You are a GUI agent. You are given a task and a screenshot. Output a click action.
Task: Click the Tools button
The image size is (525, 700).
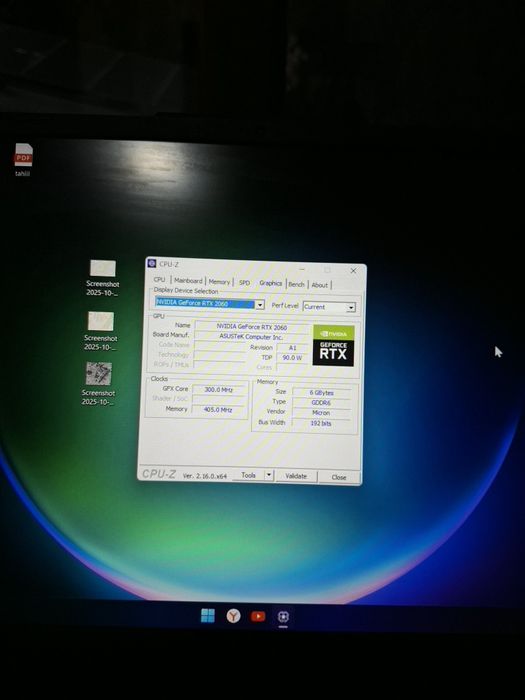point(248,475)
